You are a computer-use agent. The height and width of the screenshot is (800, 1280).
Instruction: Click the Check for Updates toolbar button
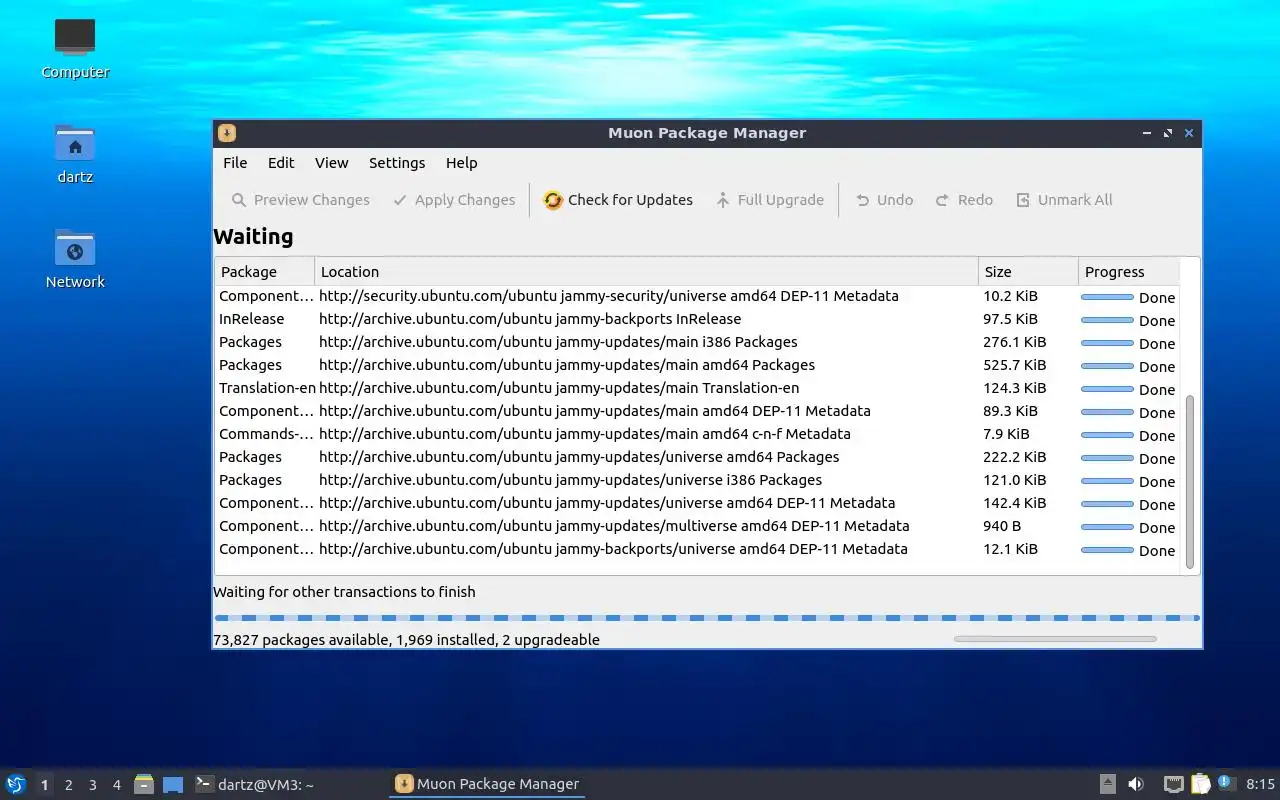click(x=618, y=200)
